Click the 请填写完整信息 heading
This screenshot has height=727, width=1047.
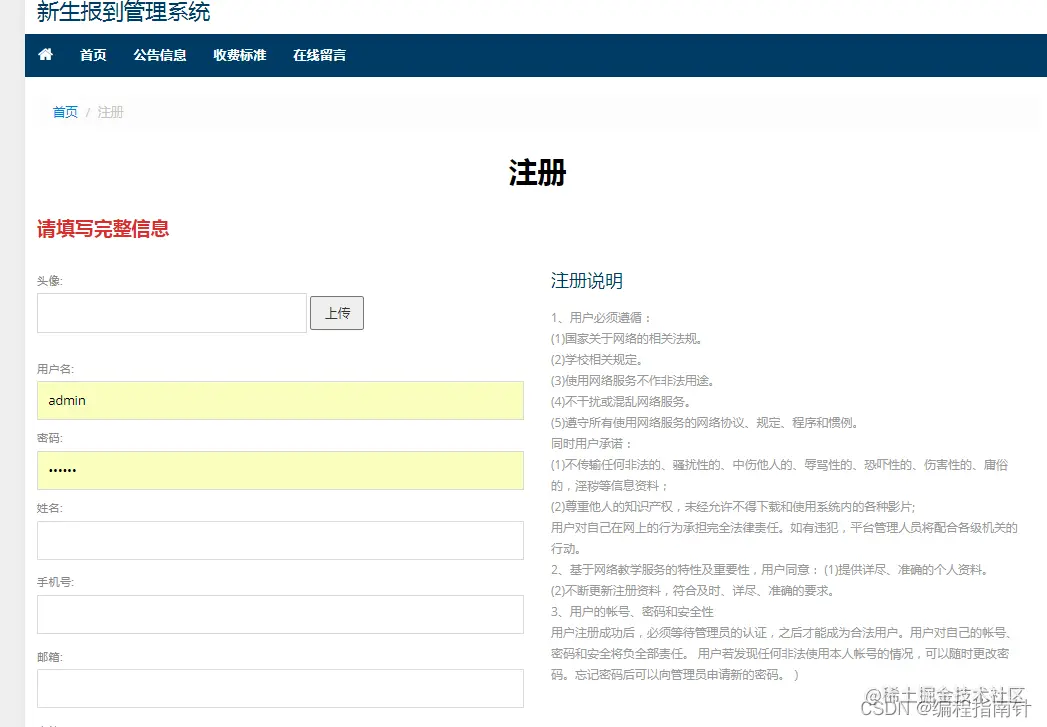point(103,229)
